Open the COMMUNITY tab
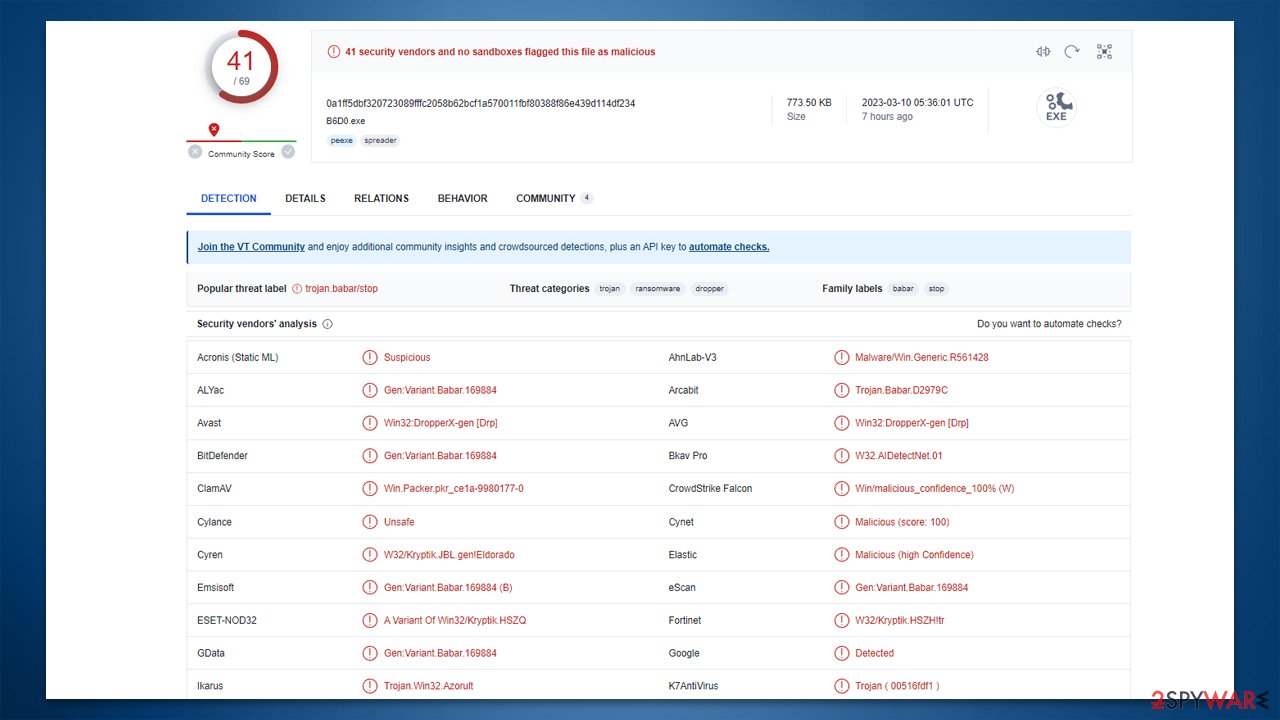This screenshot has height=720, width=1280. coord(554,199)
